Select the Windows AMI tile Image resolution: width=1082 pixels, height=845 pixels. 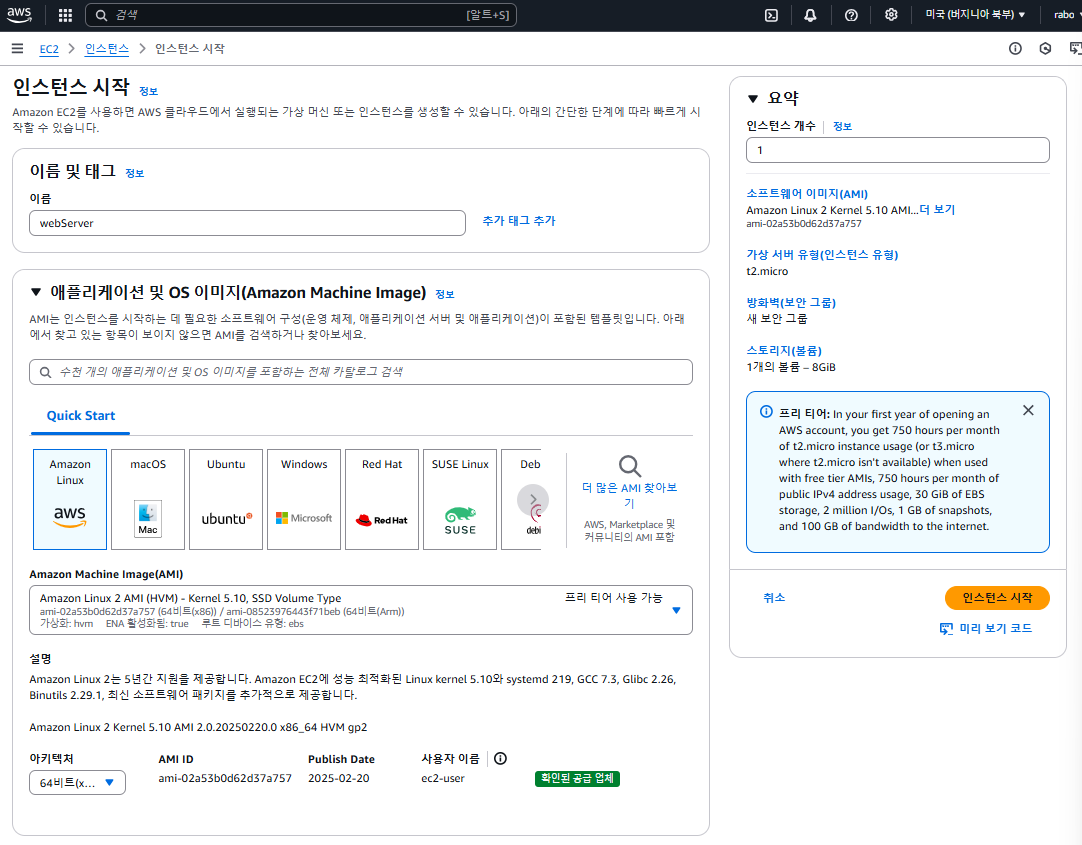click(x=304, y=499)
